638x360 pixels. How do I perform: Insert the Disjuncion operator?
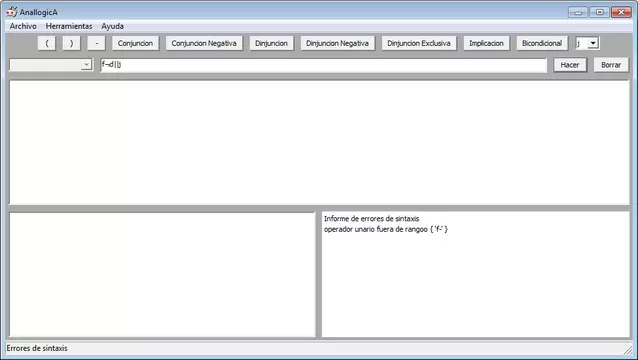coord(271,43)
